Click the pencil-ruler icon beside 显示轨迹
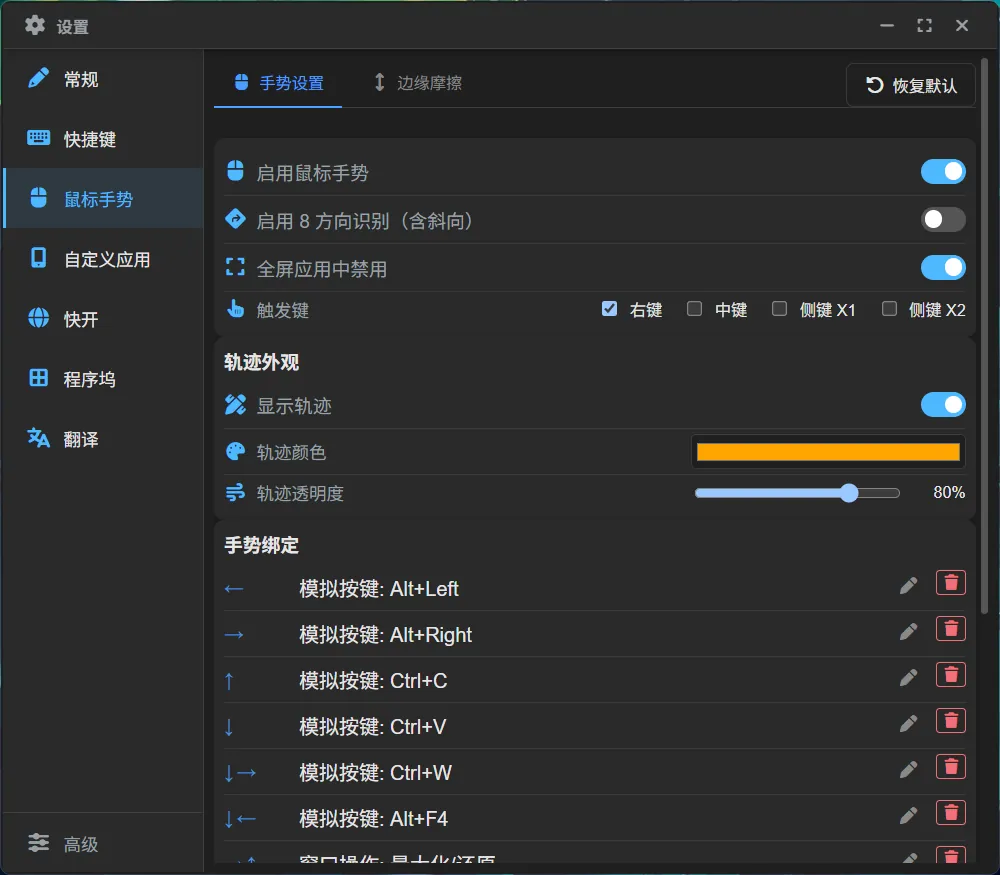This screenshot has width=1000, height=875. click(235, 404)
